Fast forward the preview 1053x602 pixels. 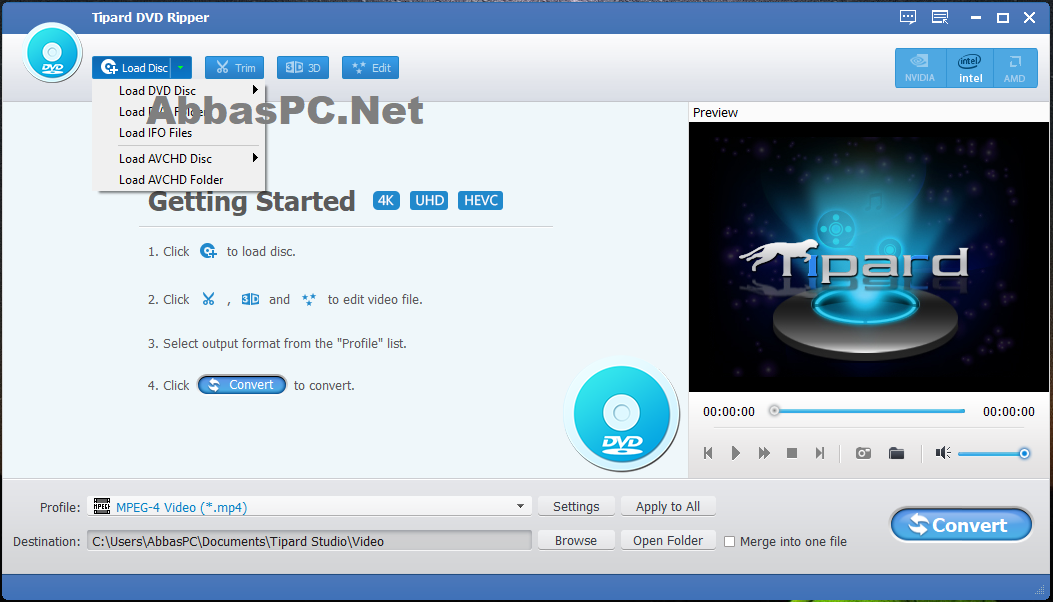click(764, 454)
